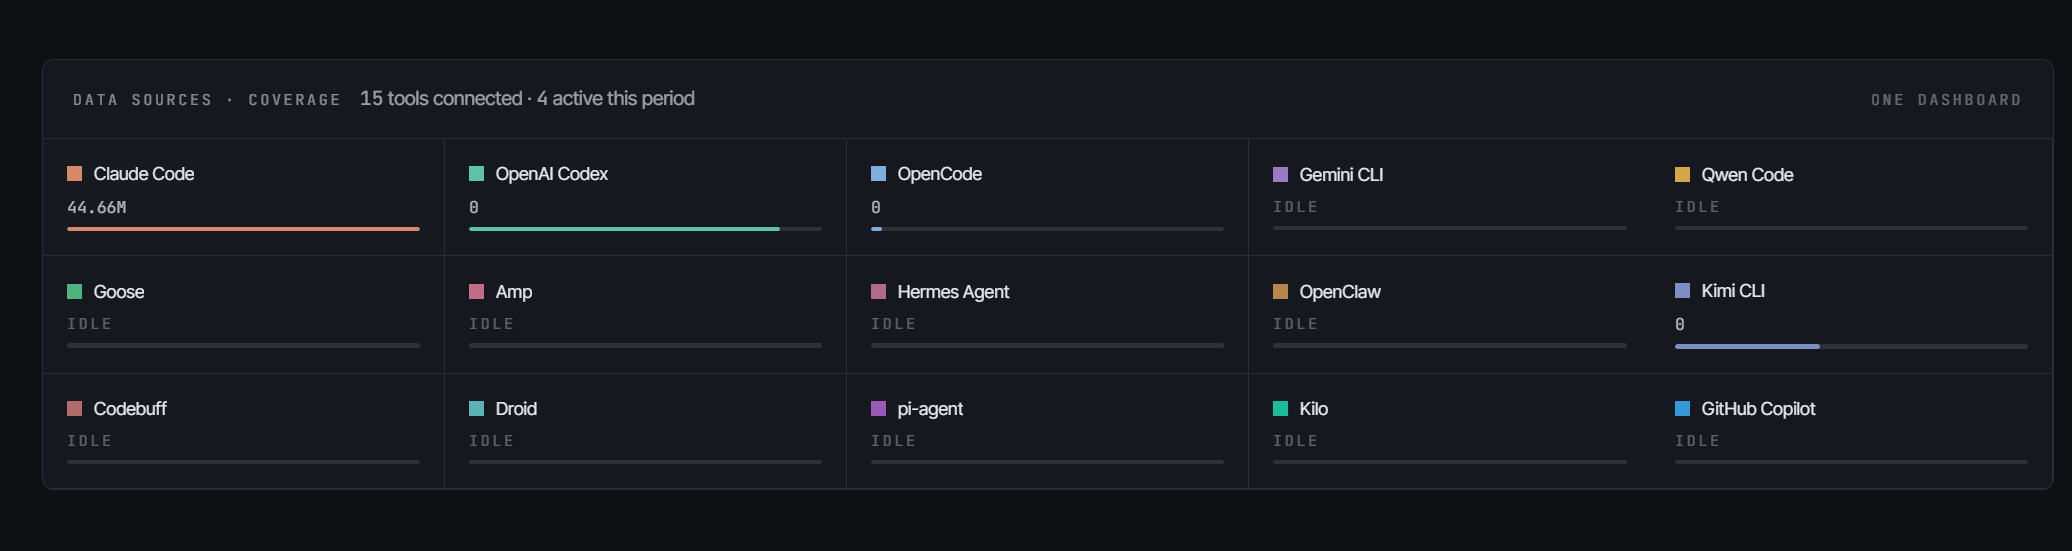The width and height of the screenshot is (2072, 551).
Task: Click the 0 value under OpenCode
Action: (x=876, y=207)
